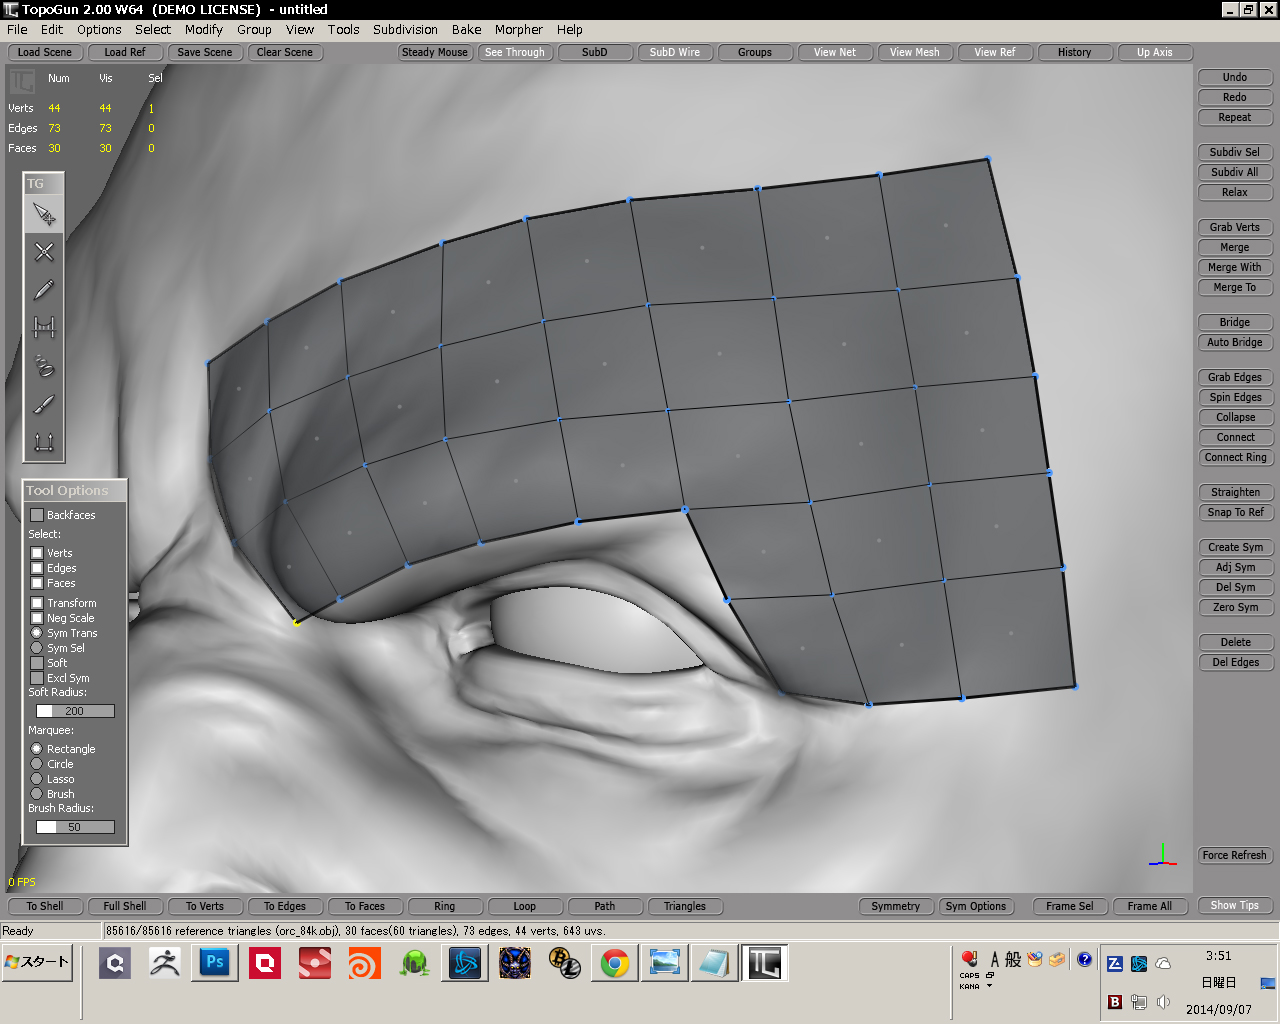1280x1024 pixels.
Task: Click the Load Ref button
Action: tap(125, 52)
